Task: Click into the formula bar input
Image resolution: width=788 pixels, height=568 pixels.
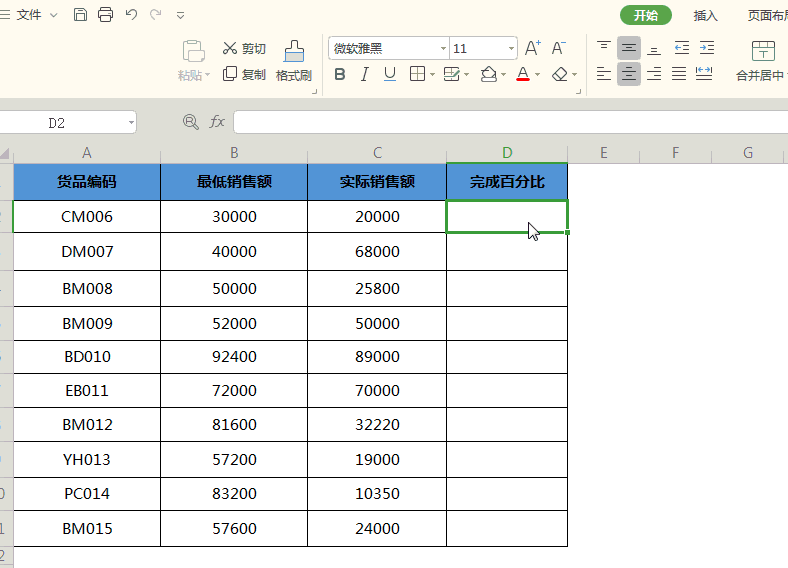Action: pos(510,122)
